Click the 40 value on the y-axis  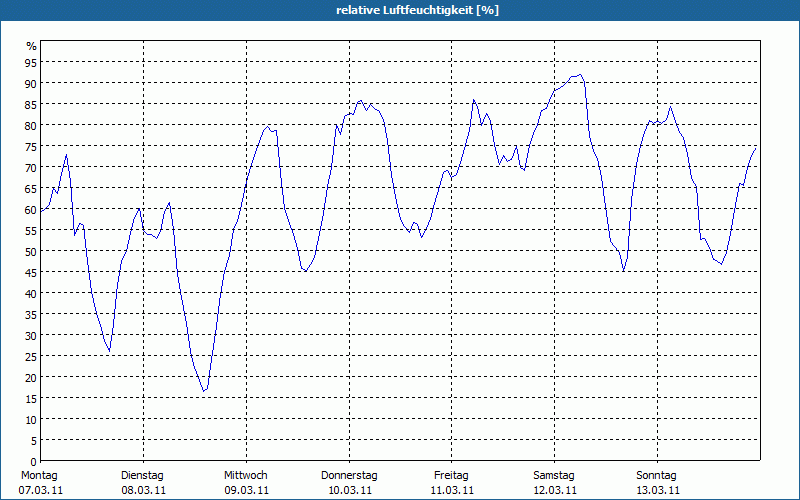point(31,293)
